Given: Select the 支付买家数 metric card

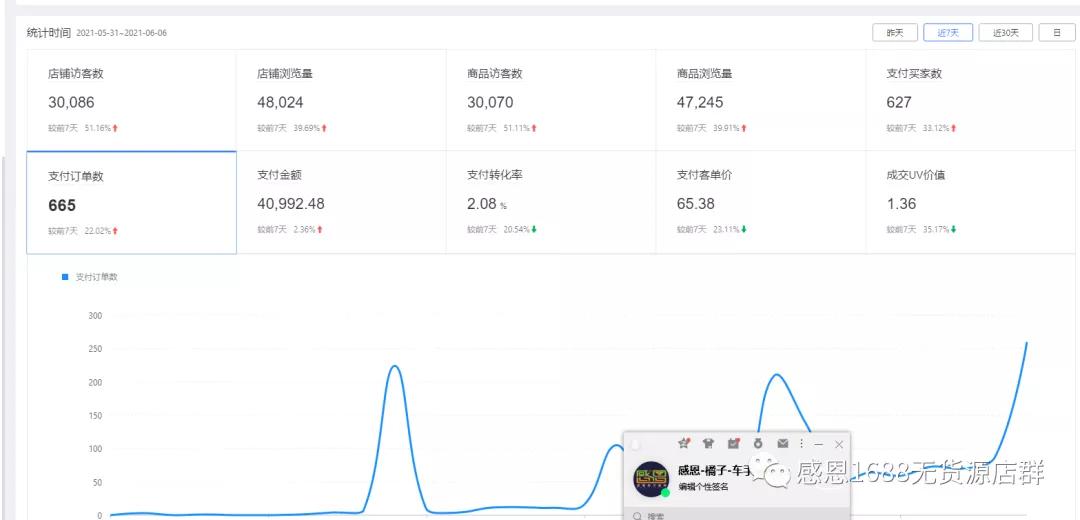Looking at the screenshot, I should pyautogui.click(x=970, y=100).
